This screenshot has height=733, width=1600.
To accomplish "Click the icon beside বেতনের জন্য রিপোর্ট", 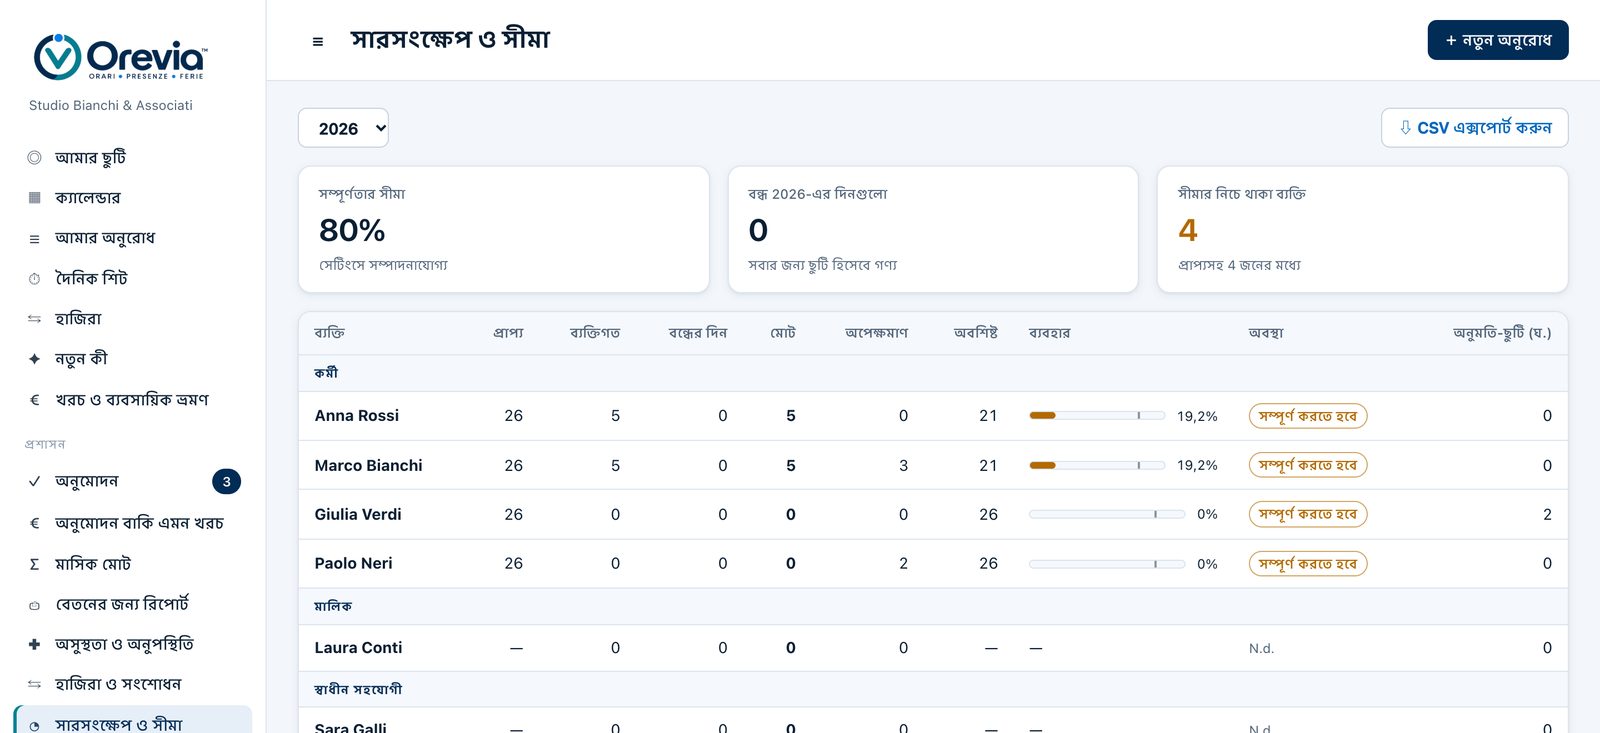I will 34,605.
